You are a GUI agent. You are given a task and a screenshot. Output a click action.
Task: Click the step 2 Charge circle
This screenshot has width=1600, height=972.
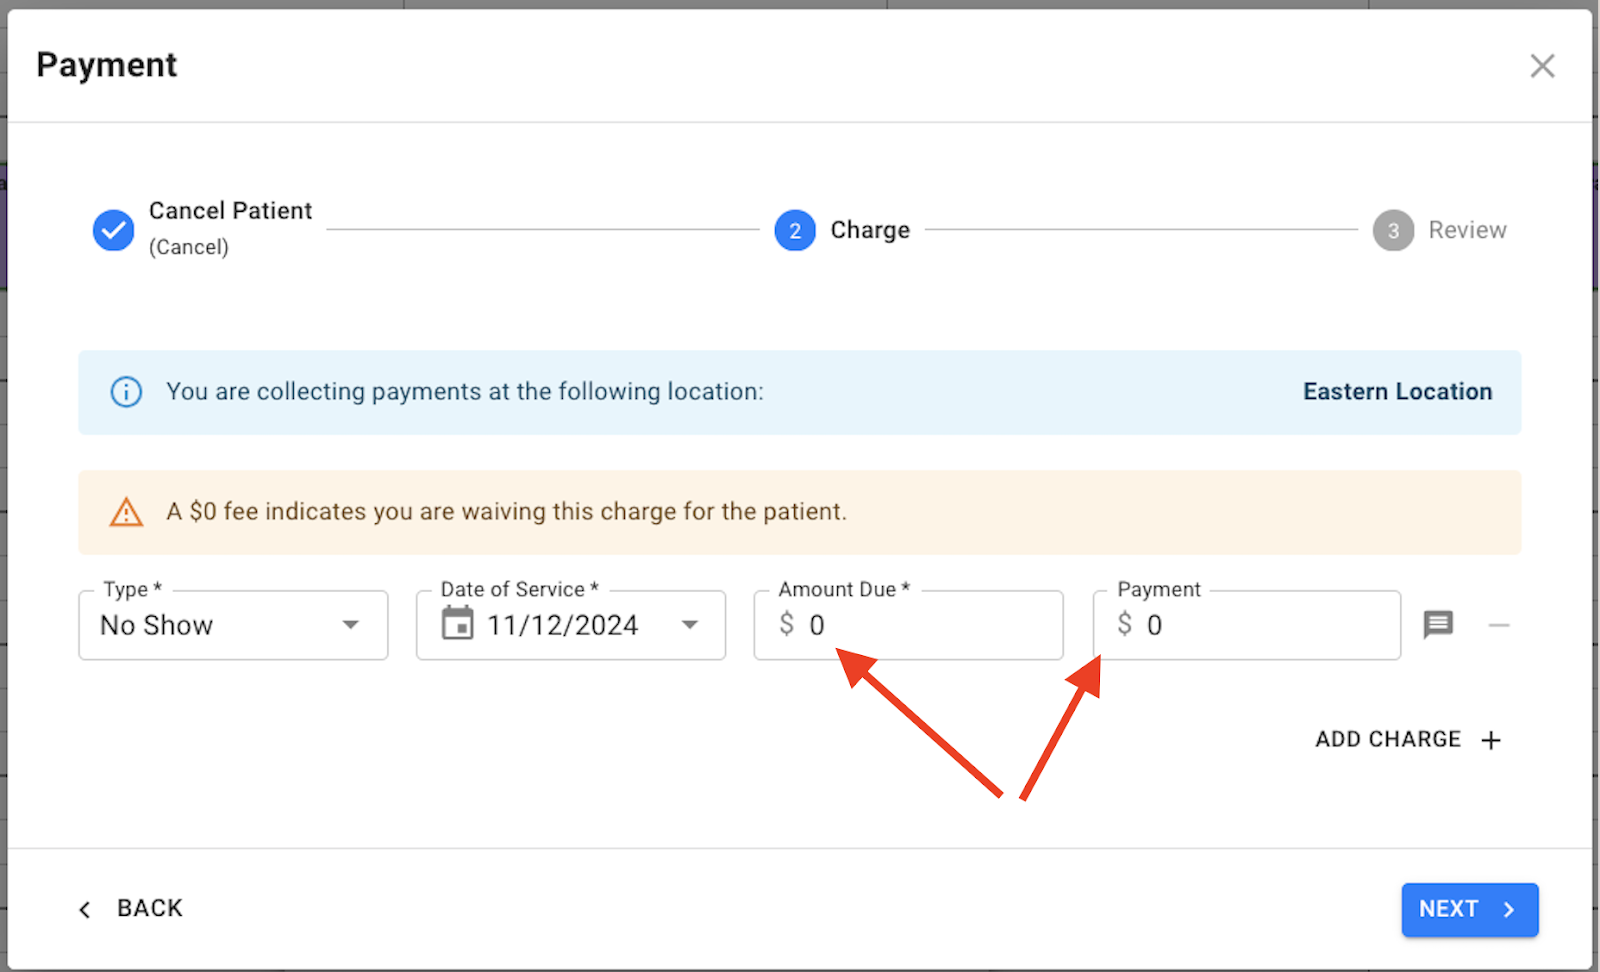795,230
